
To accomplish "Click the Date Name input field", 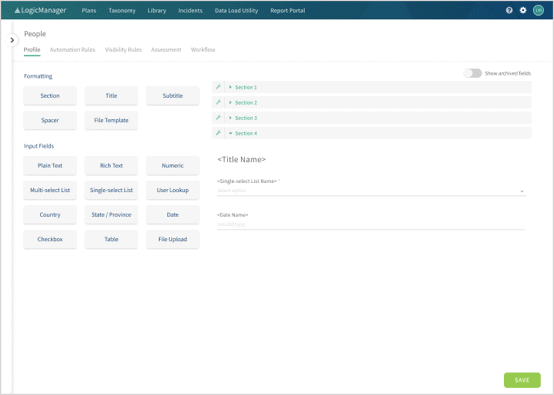I will click(x=371, y=224).
